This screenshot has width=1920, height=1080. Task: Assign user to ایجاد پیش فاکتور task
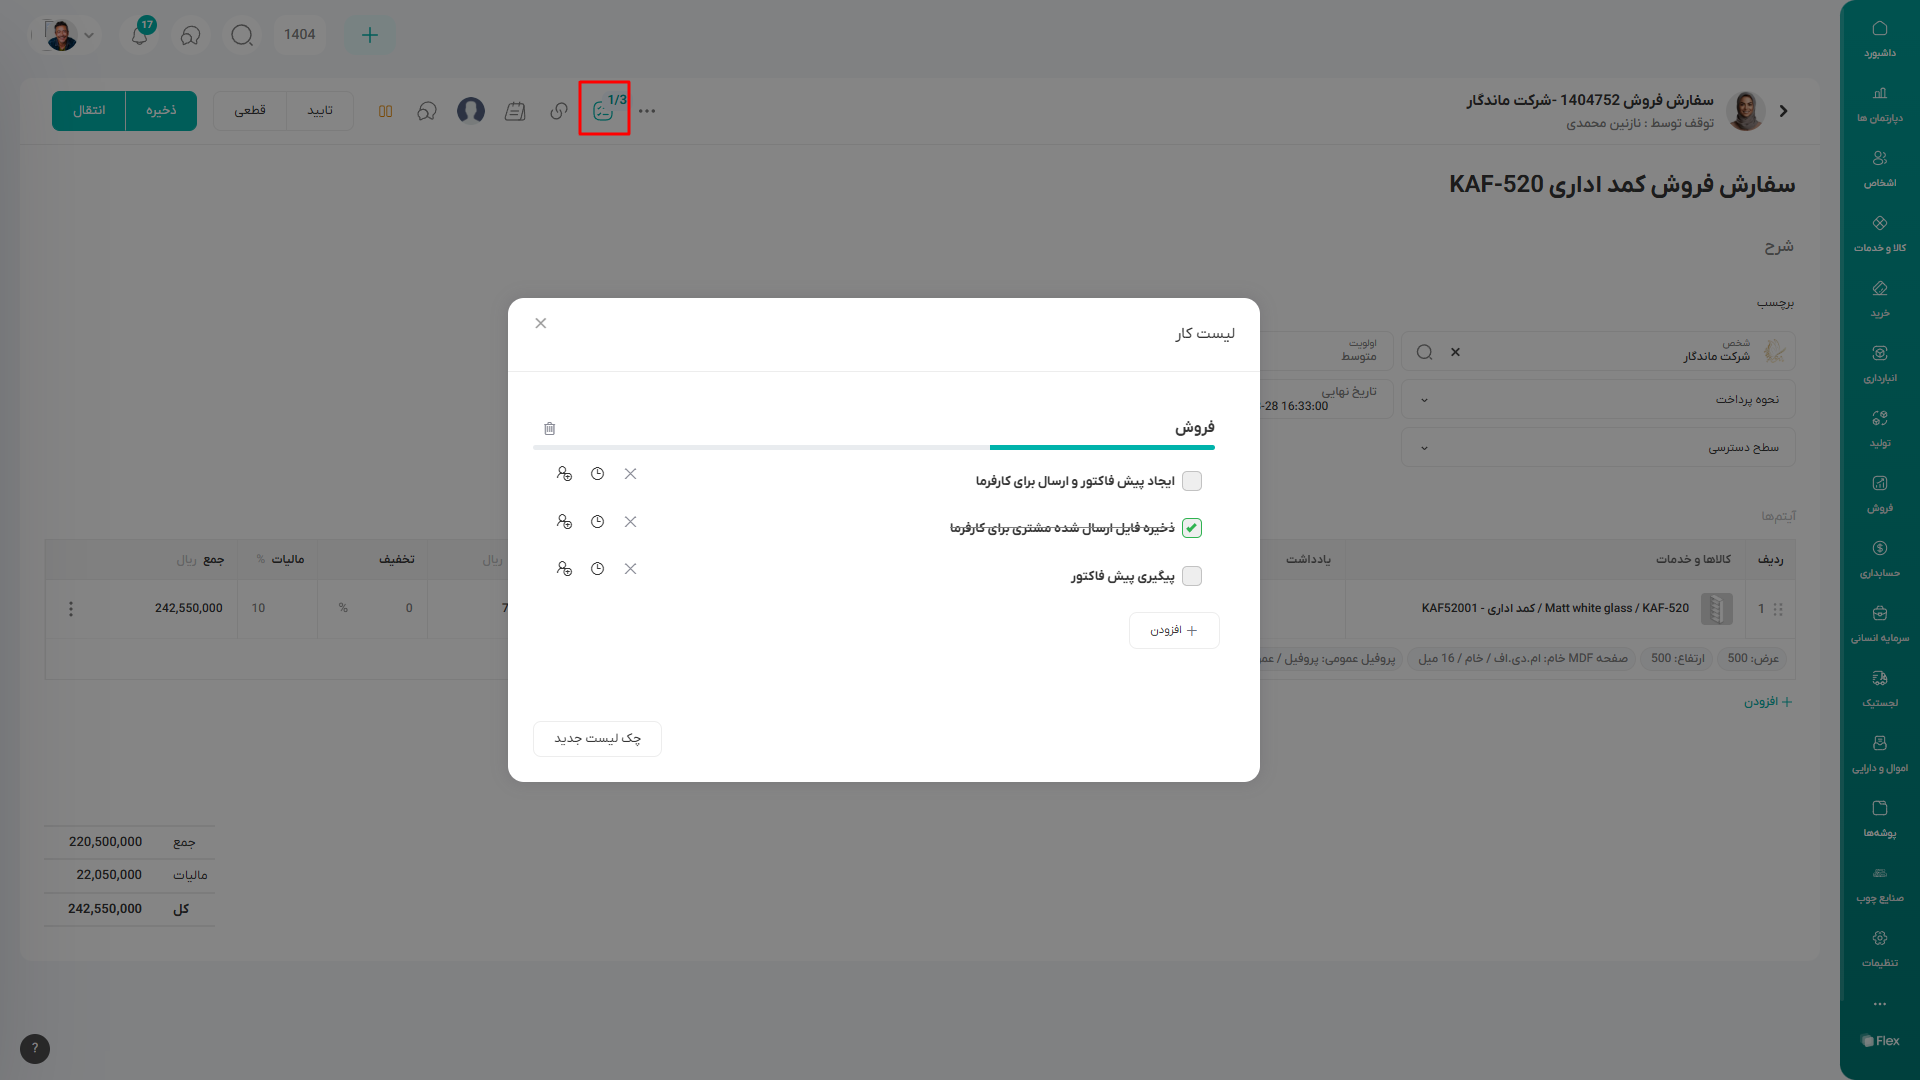coord(564,474)
